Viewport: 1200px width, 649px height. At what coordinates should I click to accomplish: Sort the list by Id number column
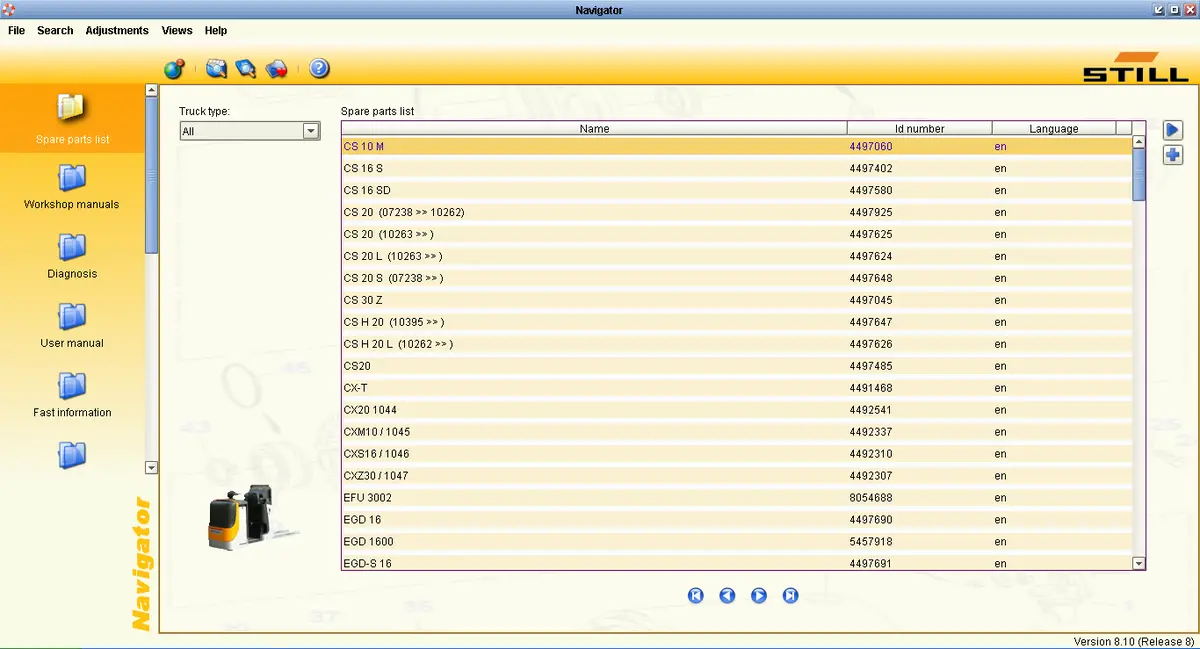[x=919, y=128]
